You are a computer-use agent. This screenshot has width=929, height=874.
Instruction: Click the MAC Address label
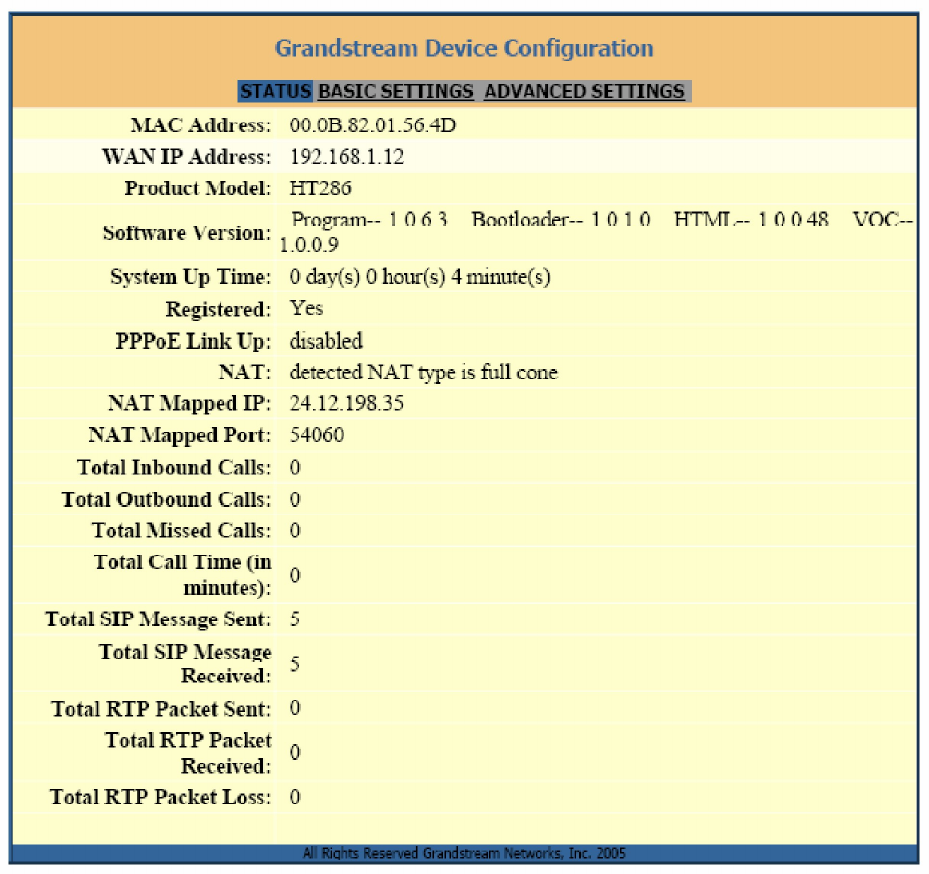pos(201,125)
